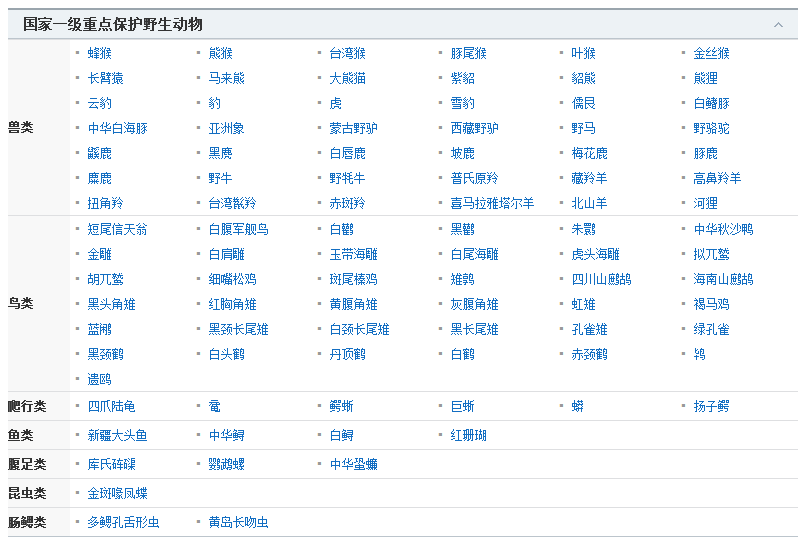The image size is (811, 546).
Task: Click the 长臂猿 link
Action: (106, 78)
